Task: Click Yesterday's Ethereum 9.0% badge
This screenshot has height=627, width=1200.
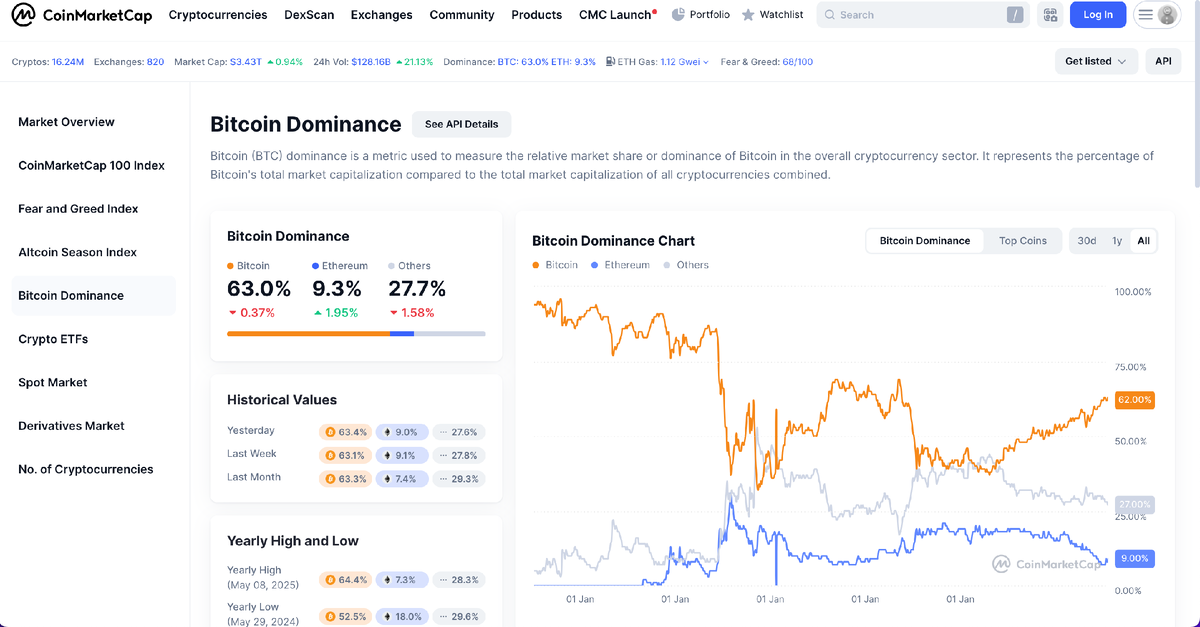Action: tap(402, 432)
